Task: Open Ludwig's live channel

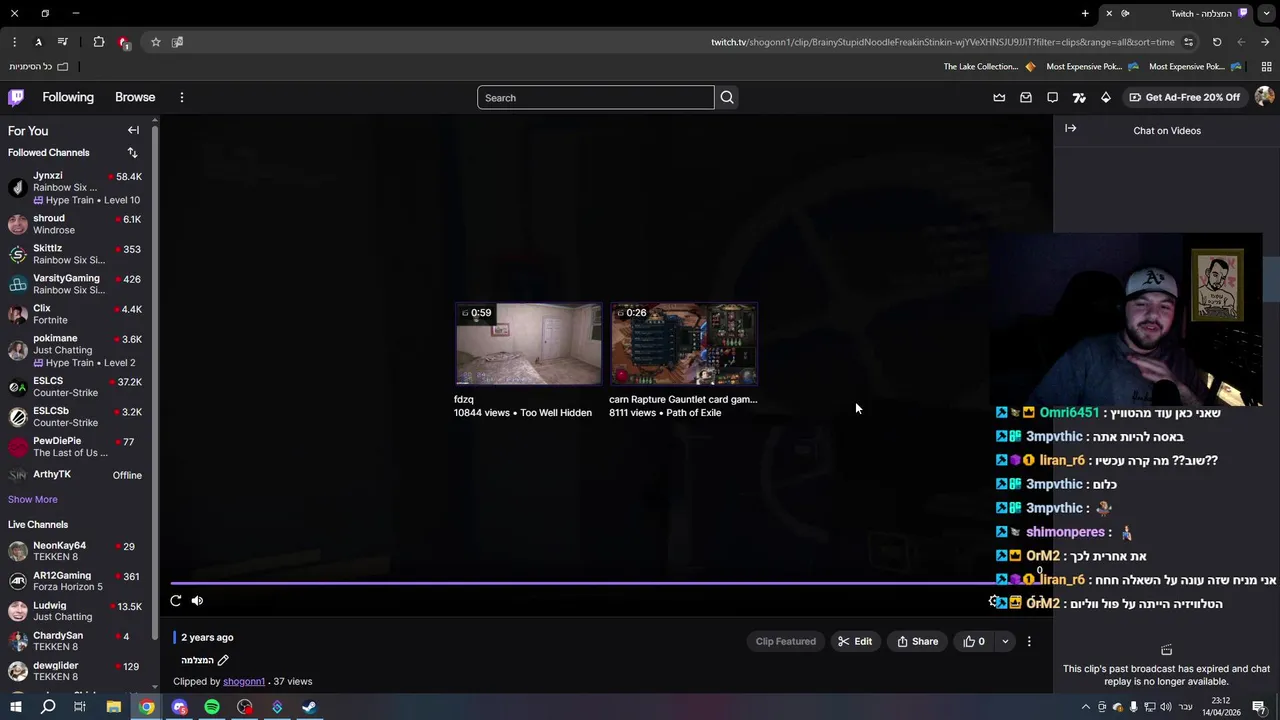Action: [x=75, y=611]
